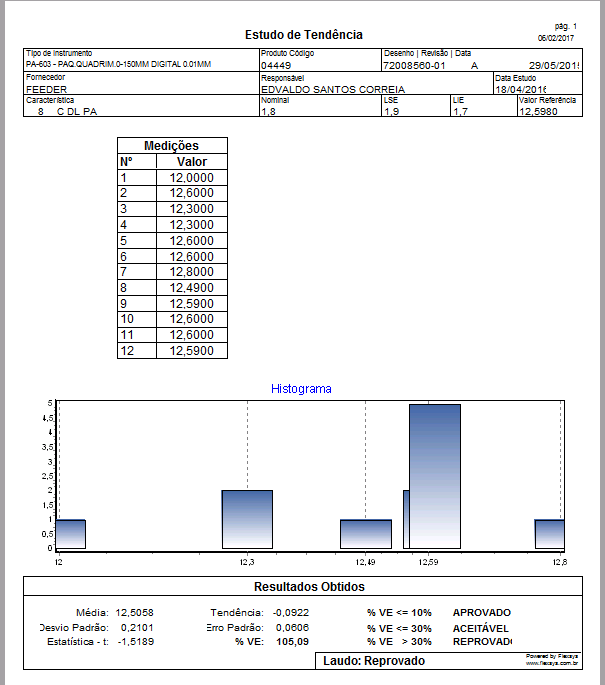Select drawing number 72008560-01
This screenshot has width=605, height=685.
coord(414,66)
